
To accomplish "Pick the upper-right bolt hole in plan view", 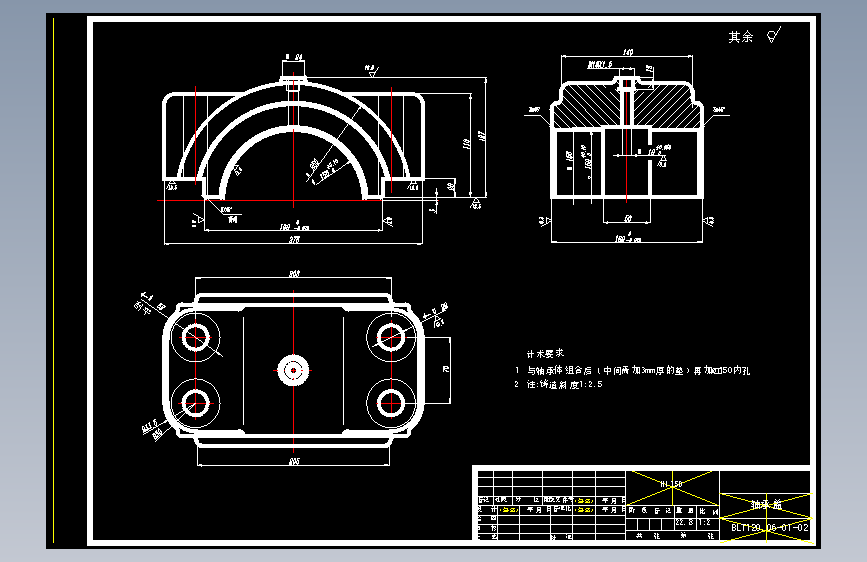I will coord(391,337).
